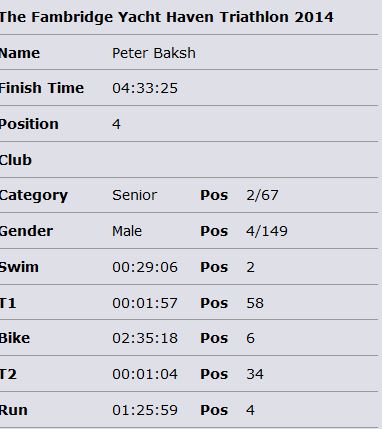Image resolution: width=382 pixels, height=429 pixels.
Task: Click the bike time 02:35:18
Action: tap(145, 338)
